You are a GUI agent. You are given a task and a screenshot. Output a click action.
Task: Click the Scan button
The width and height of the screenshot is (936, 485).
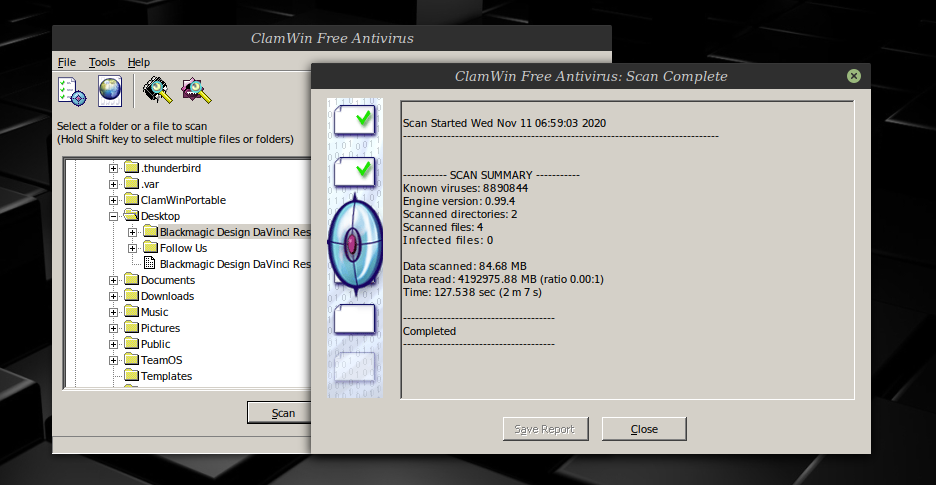pyautogui.click(x=279, y=413)
